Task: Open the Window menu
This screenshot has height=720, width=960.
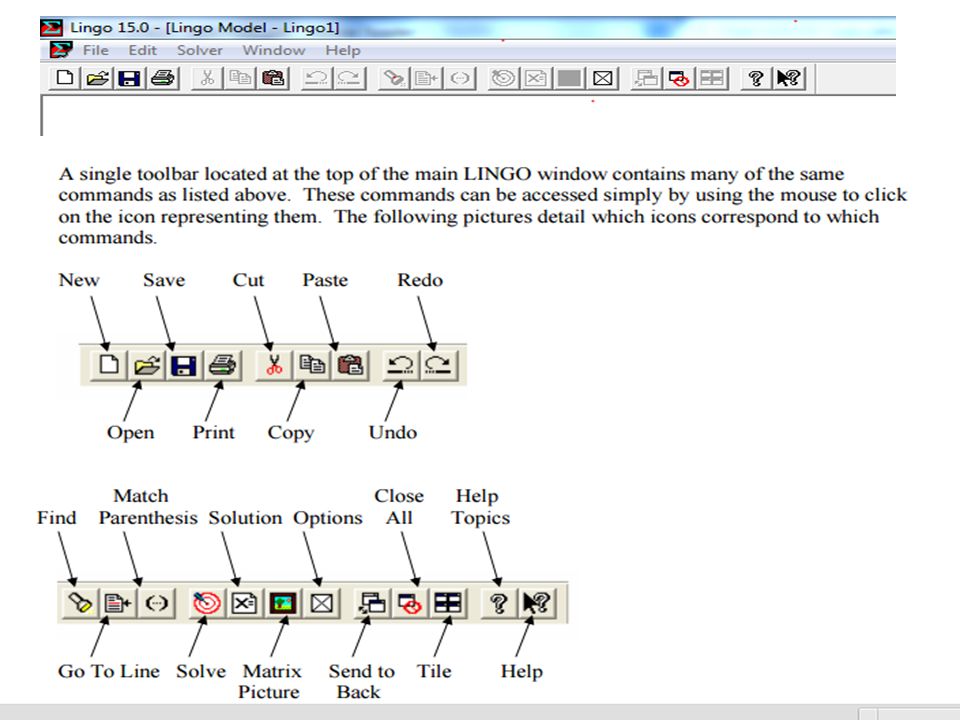Action: click(x=274, y=50)
